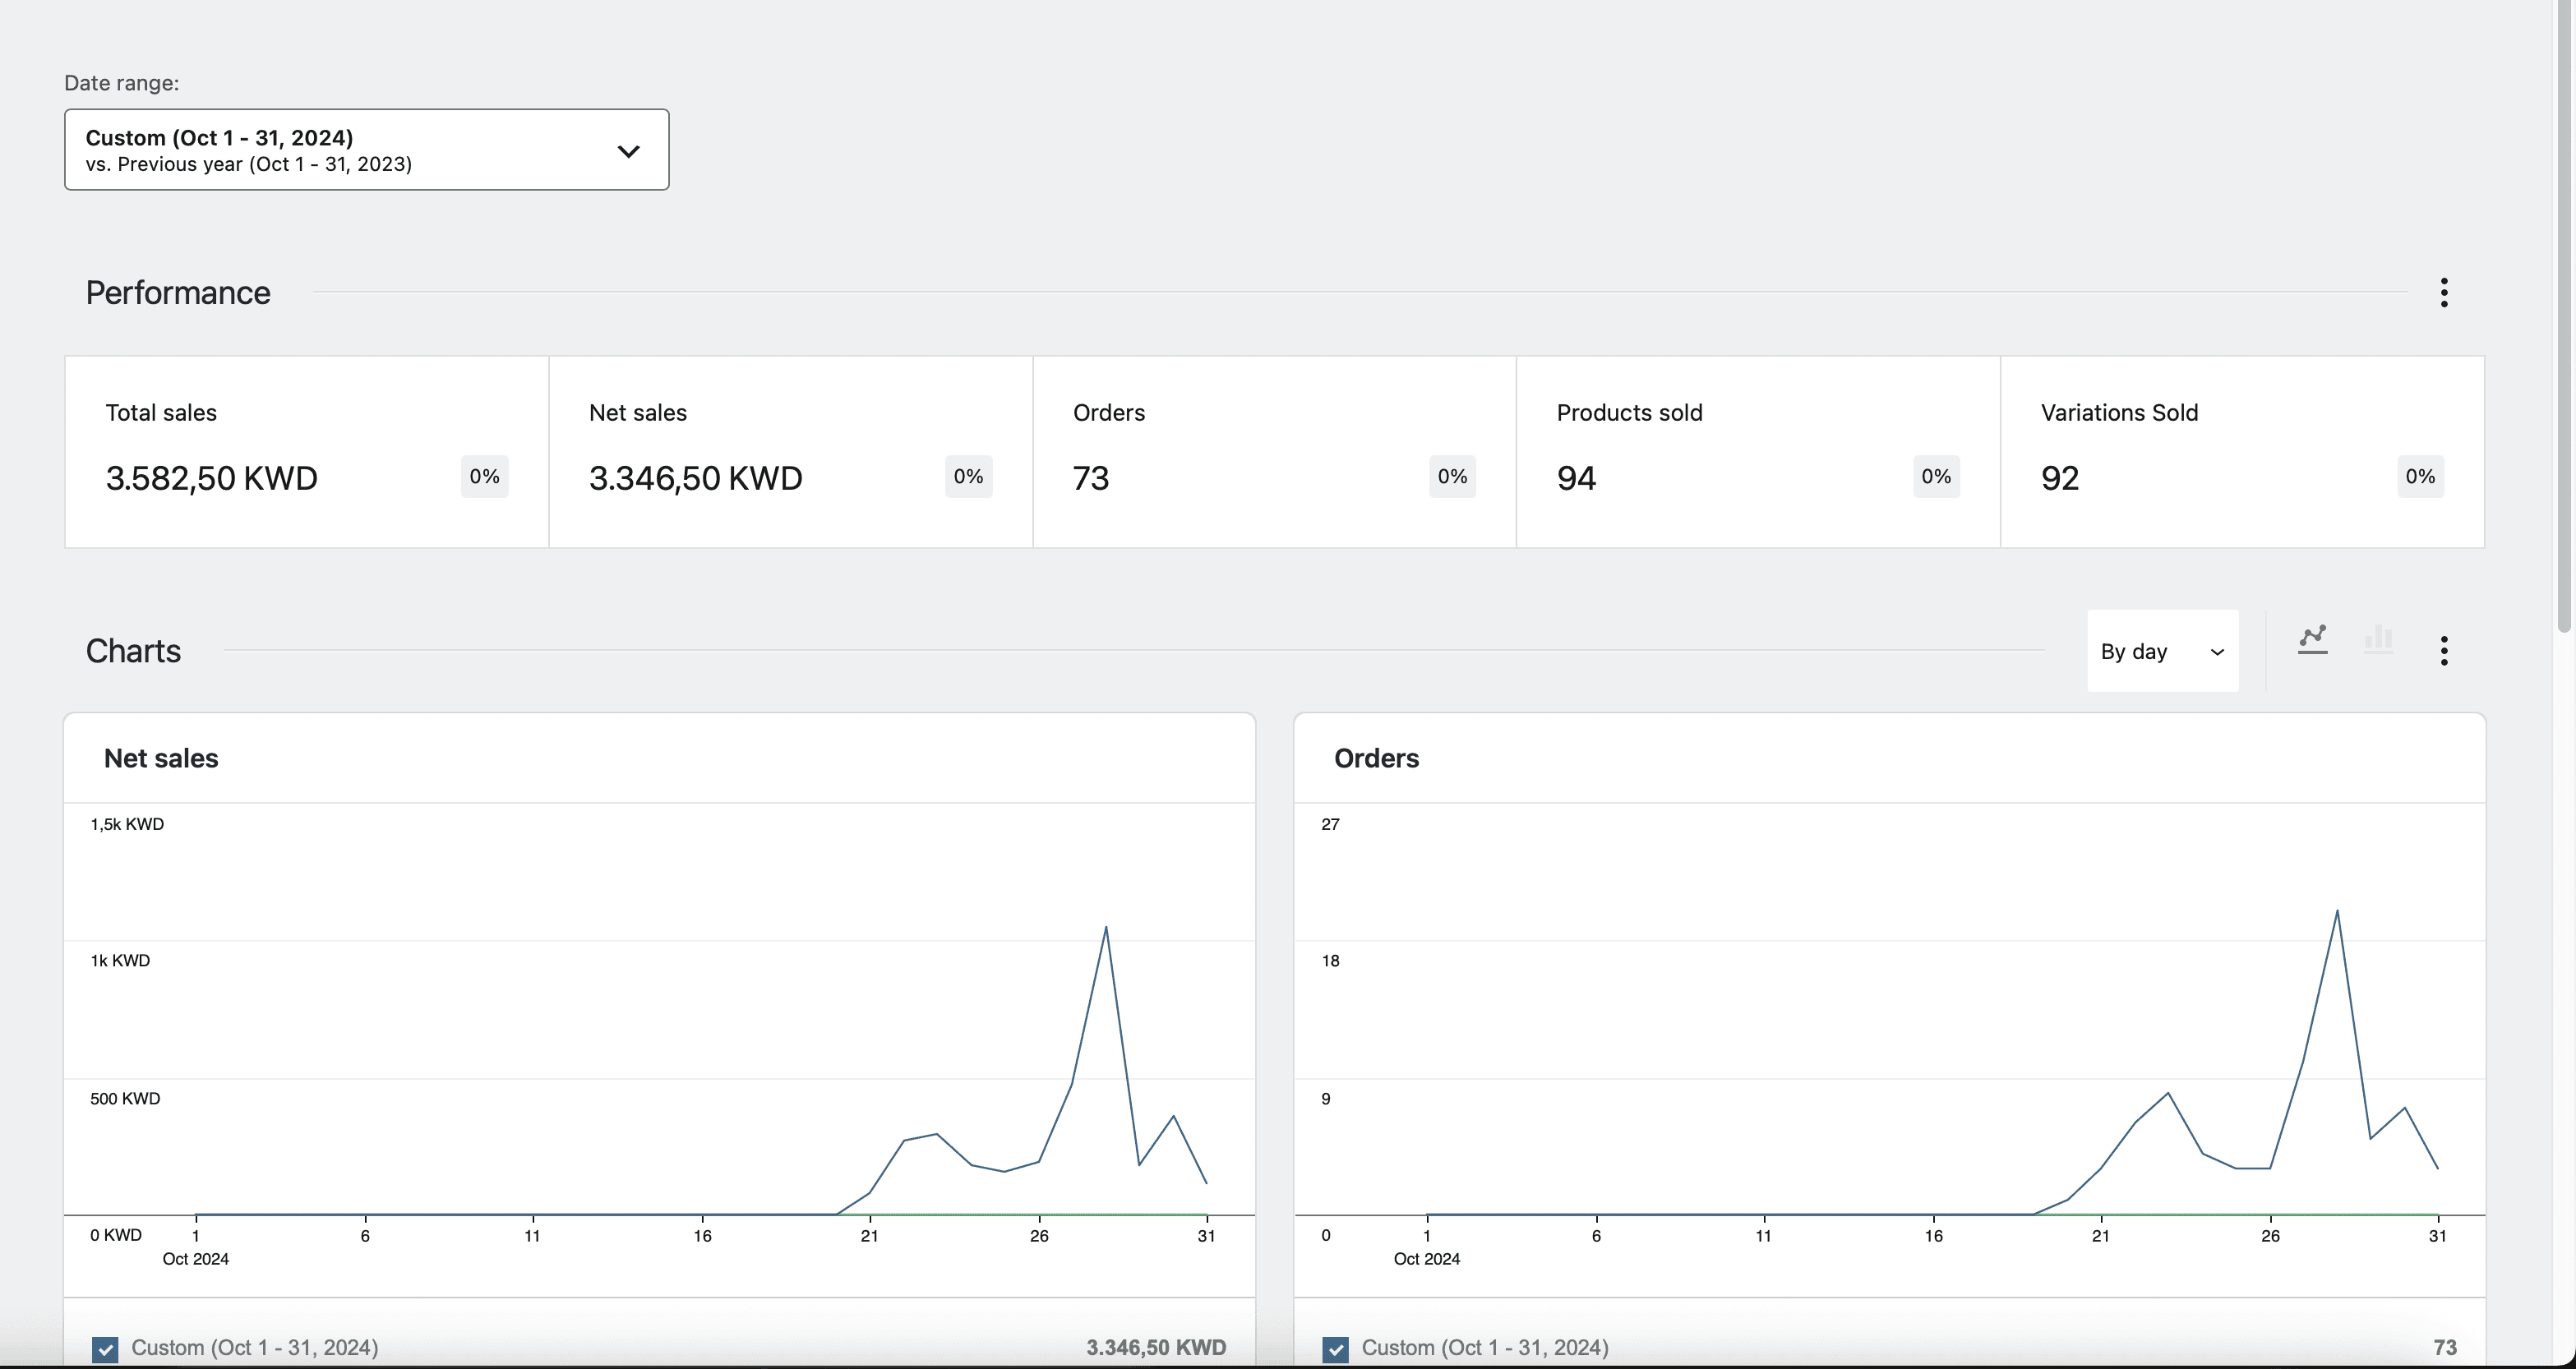
Task: Uncheck Orders Custom Oct 2024 checkbox
Action: 1335,1349
